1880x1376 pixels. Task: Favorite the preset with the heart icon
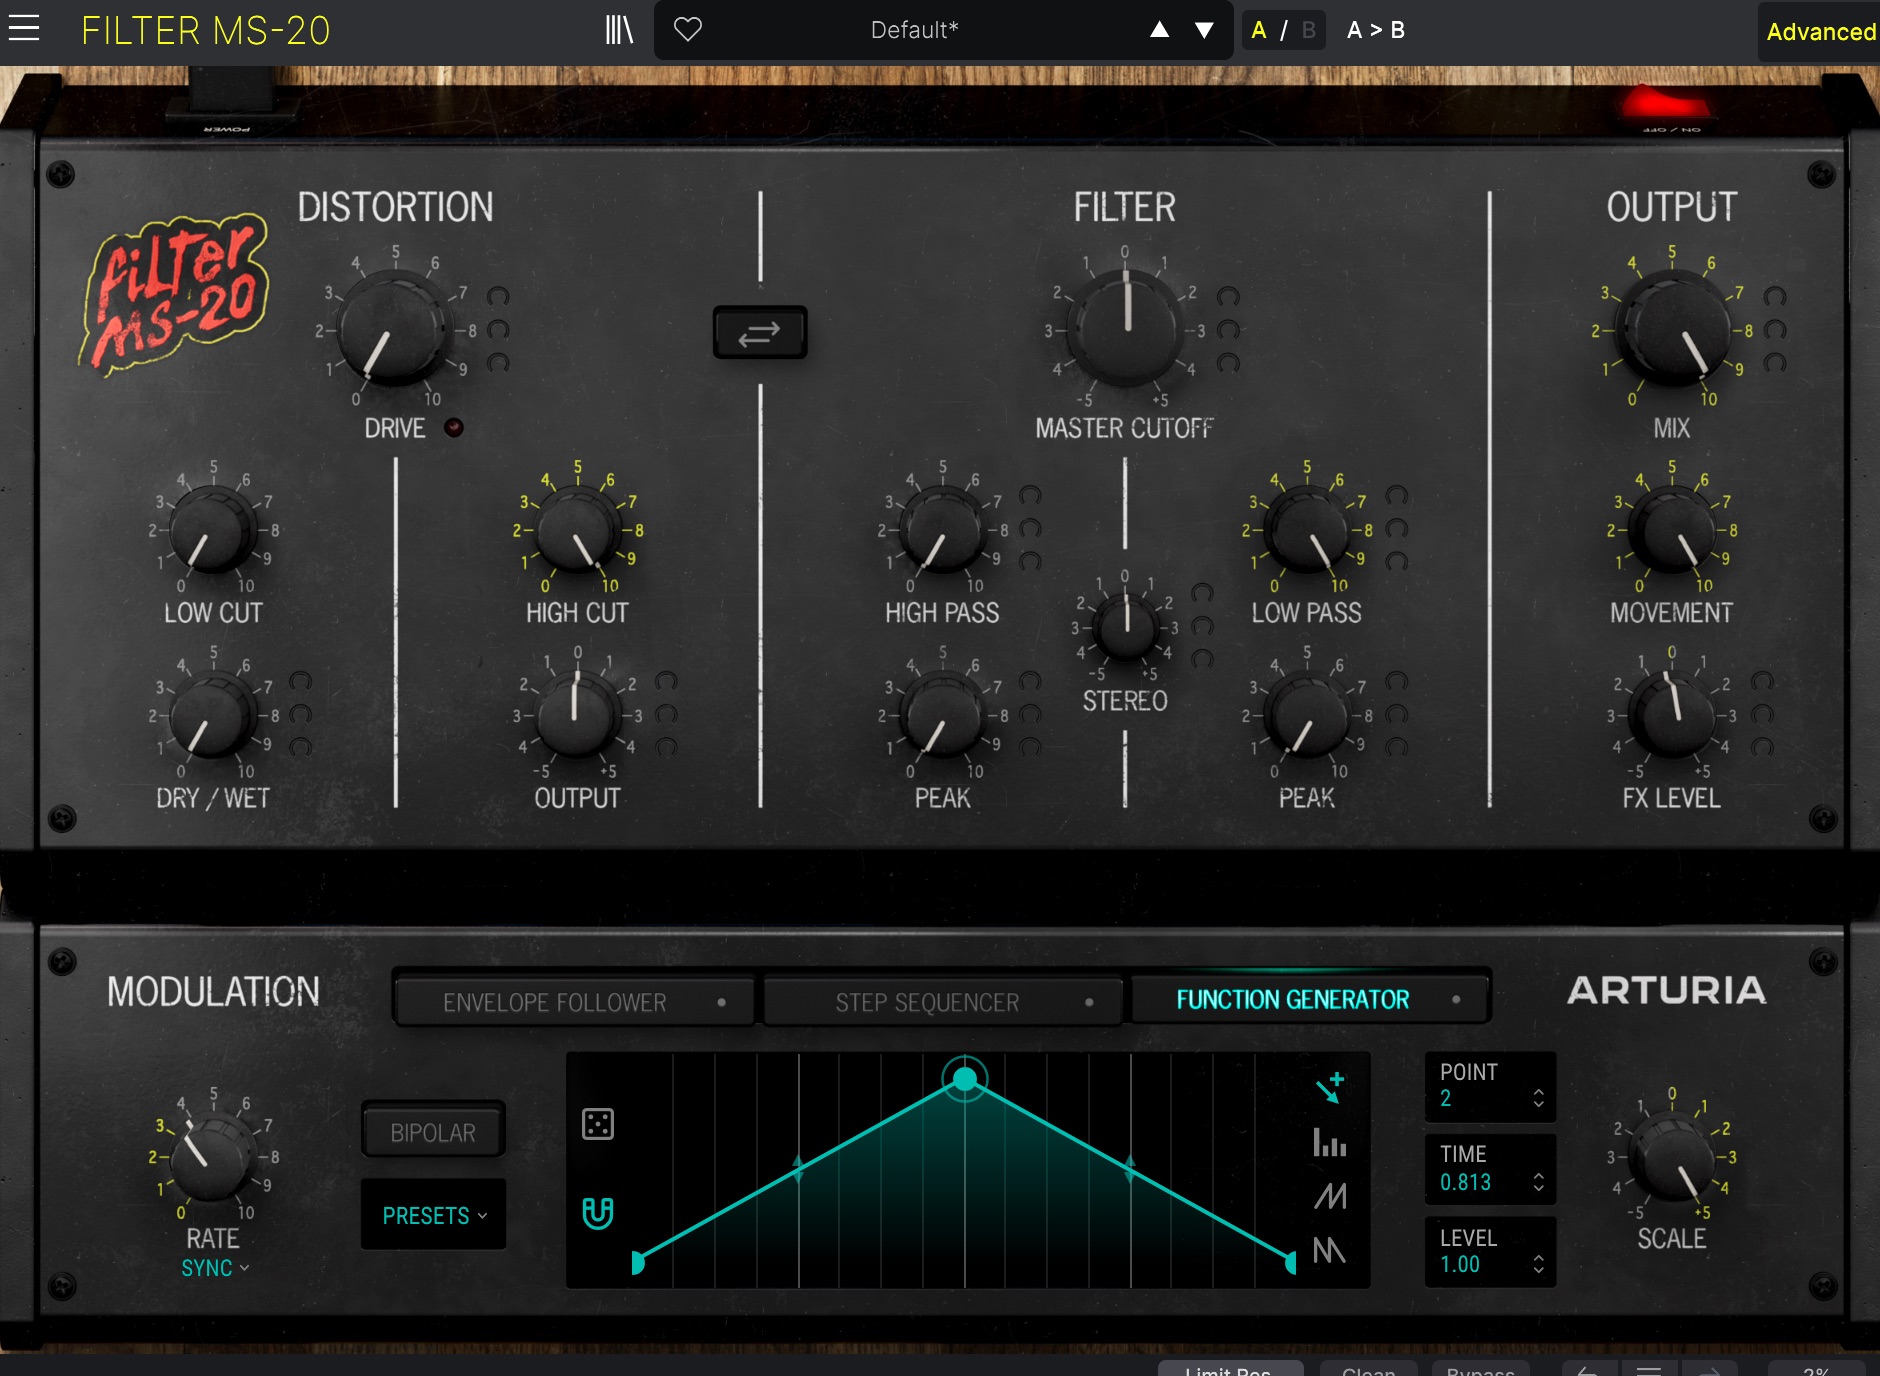point(688,30)
